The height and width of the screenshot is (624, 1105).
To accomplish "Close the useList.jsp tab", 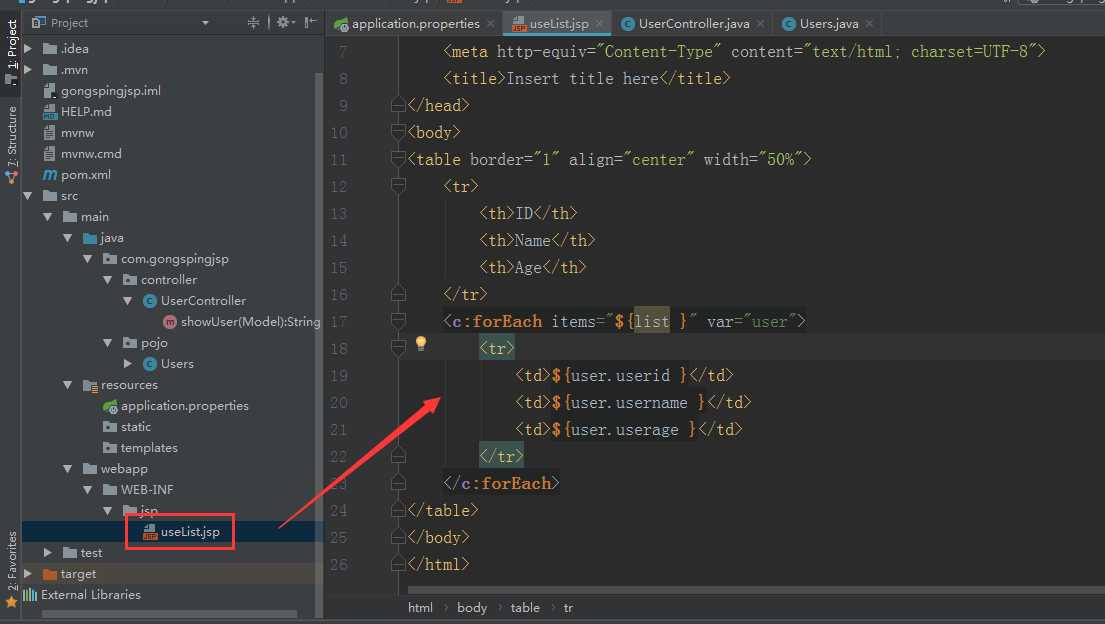I will pyautogui.click(x=600, y=24).
